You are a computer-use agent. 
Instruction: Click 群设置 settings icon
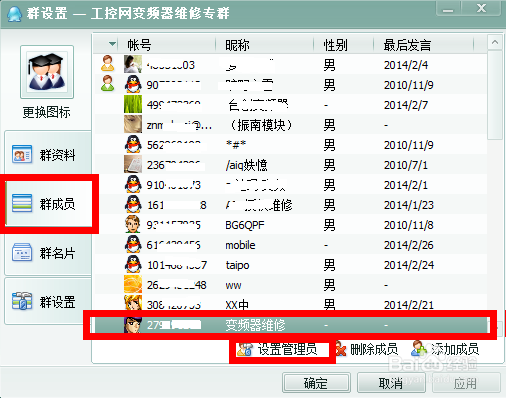point(22,301)
